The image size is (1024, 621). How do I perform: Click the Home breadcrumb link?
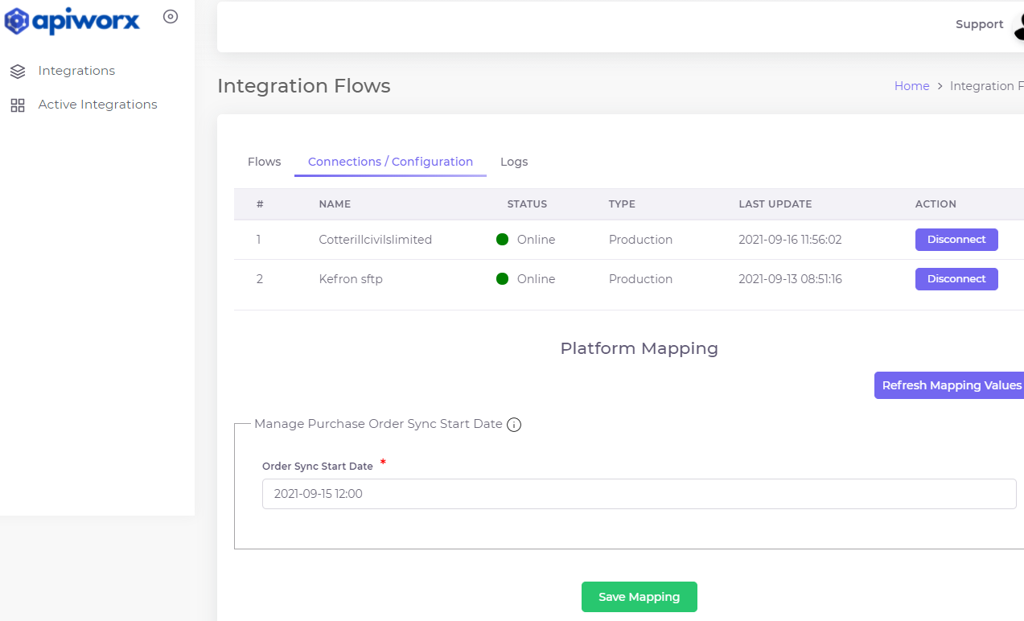911,85
